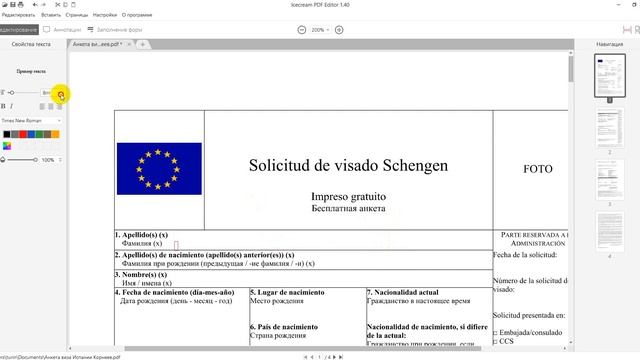Undo the last action
The image size is (640, 360).
35,4
